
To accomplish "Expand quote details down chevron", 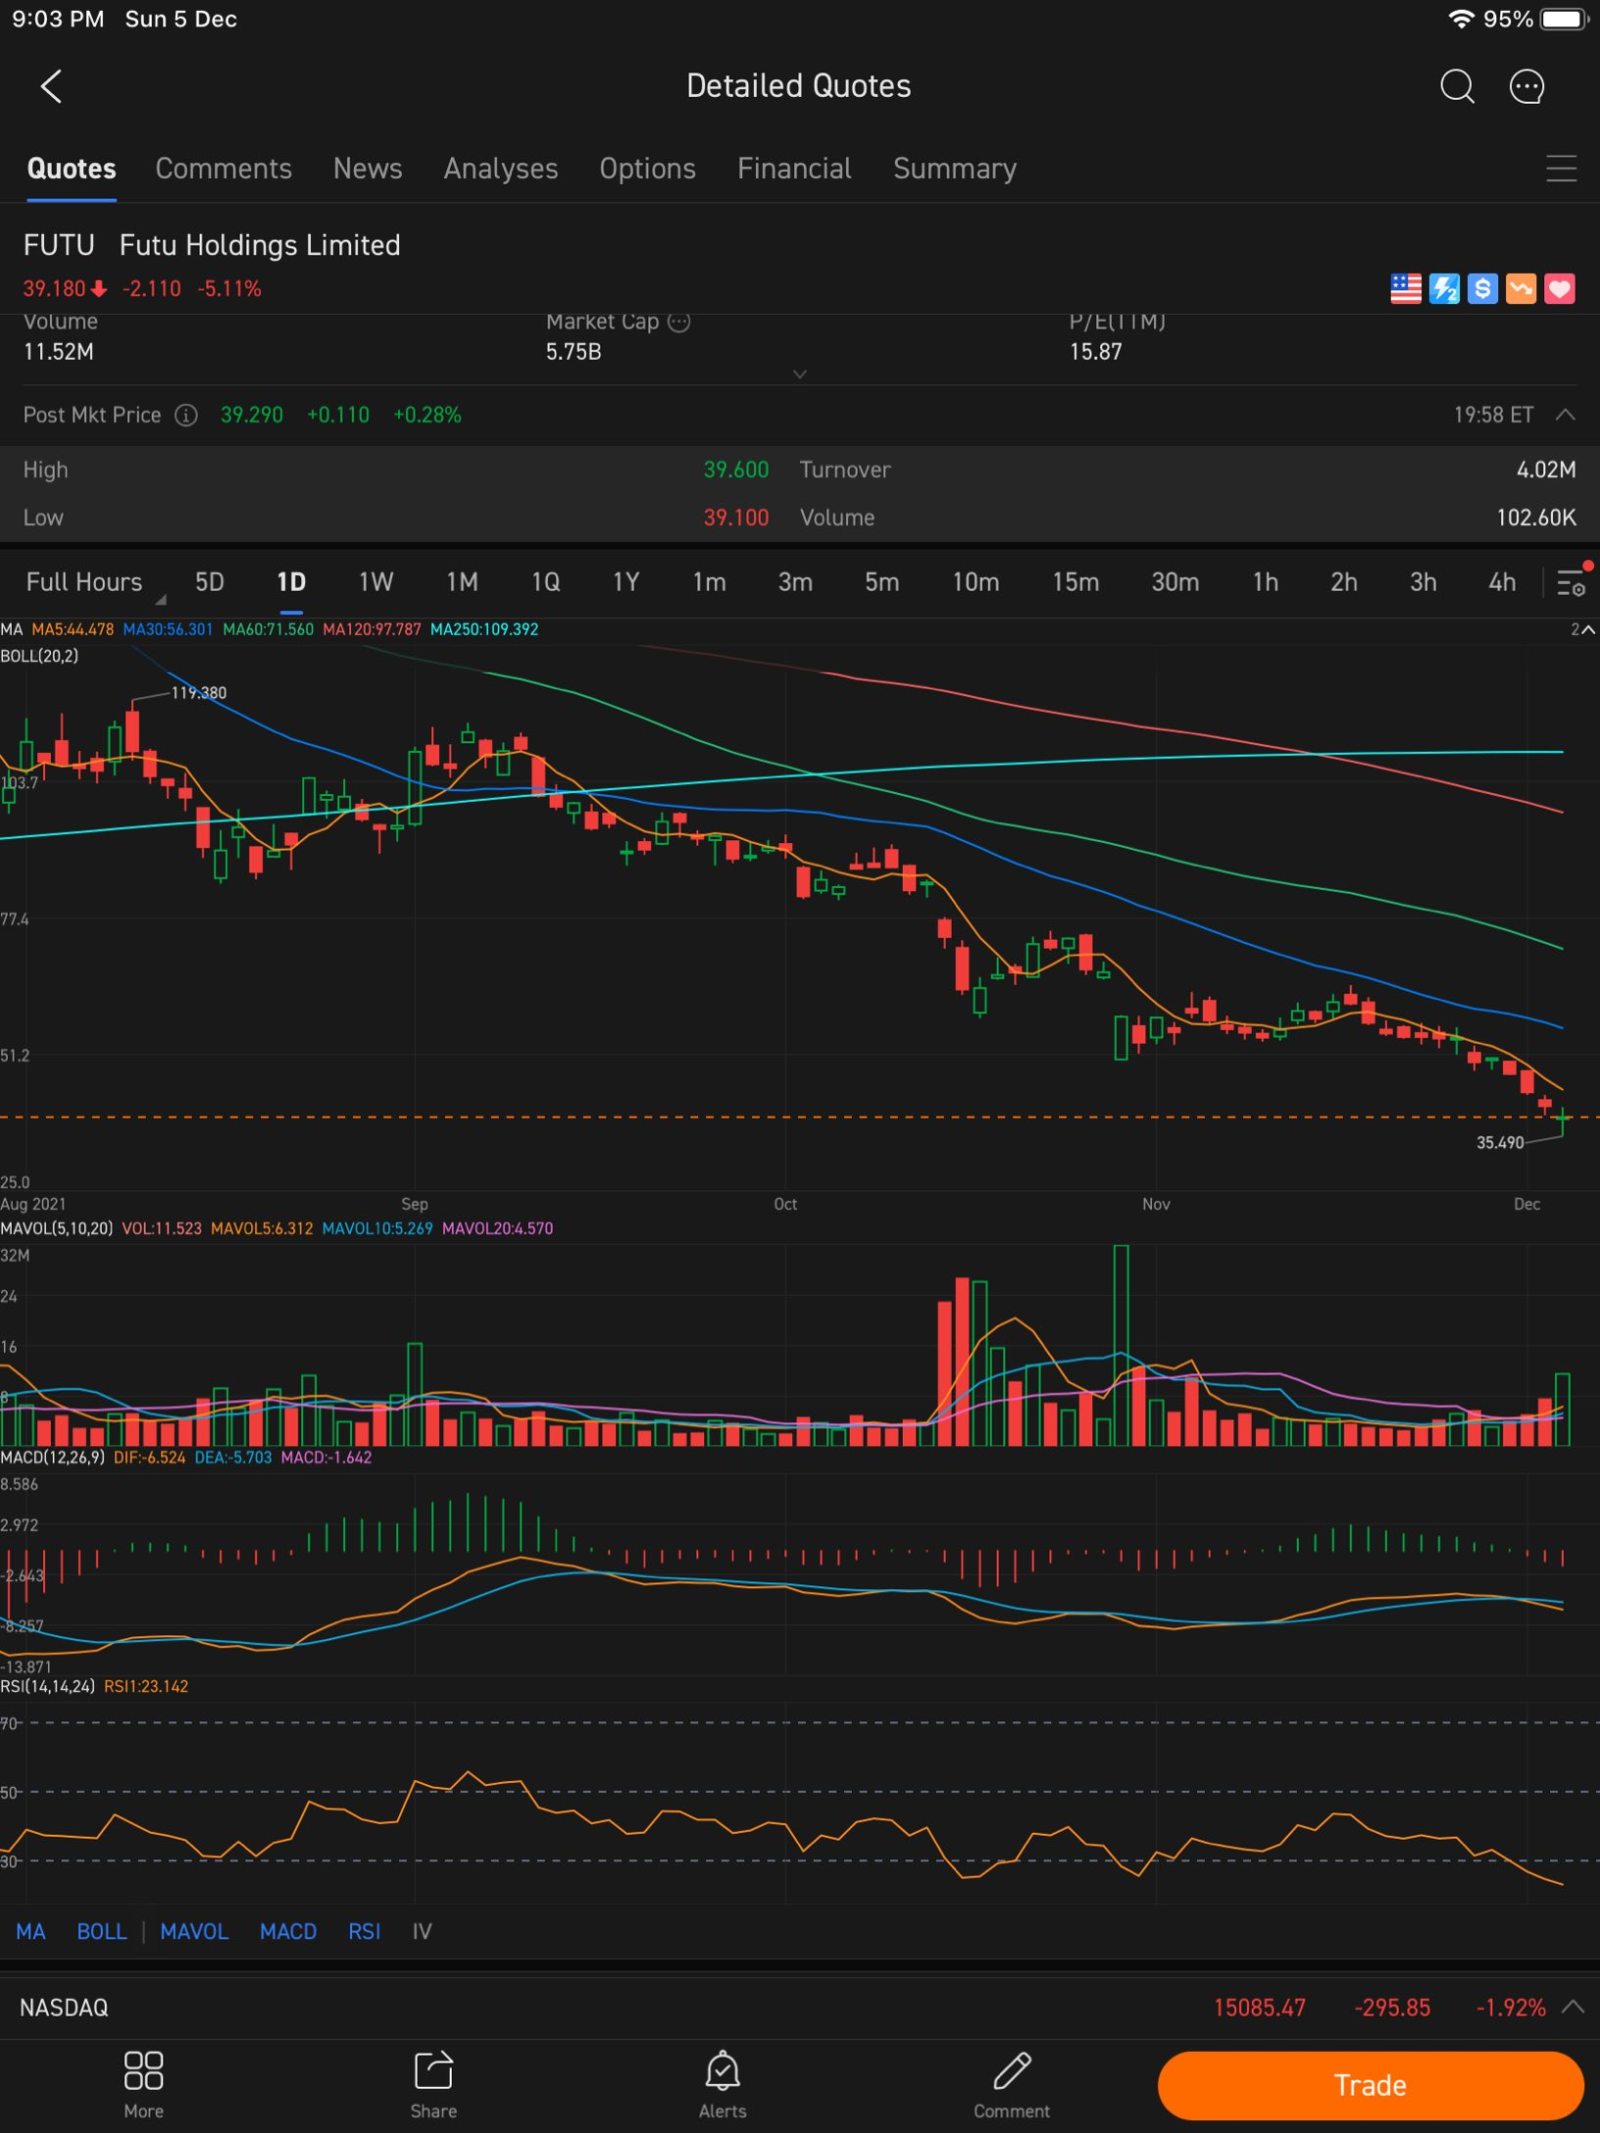I will (x=799, y=374).
